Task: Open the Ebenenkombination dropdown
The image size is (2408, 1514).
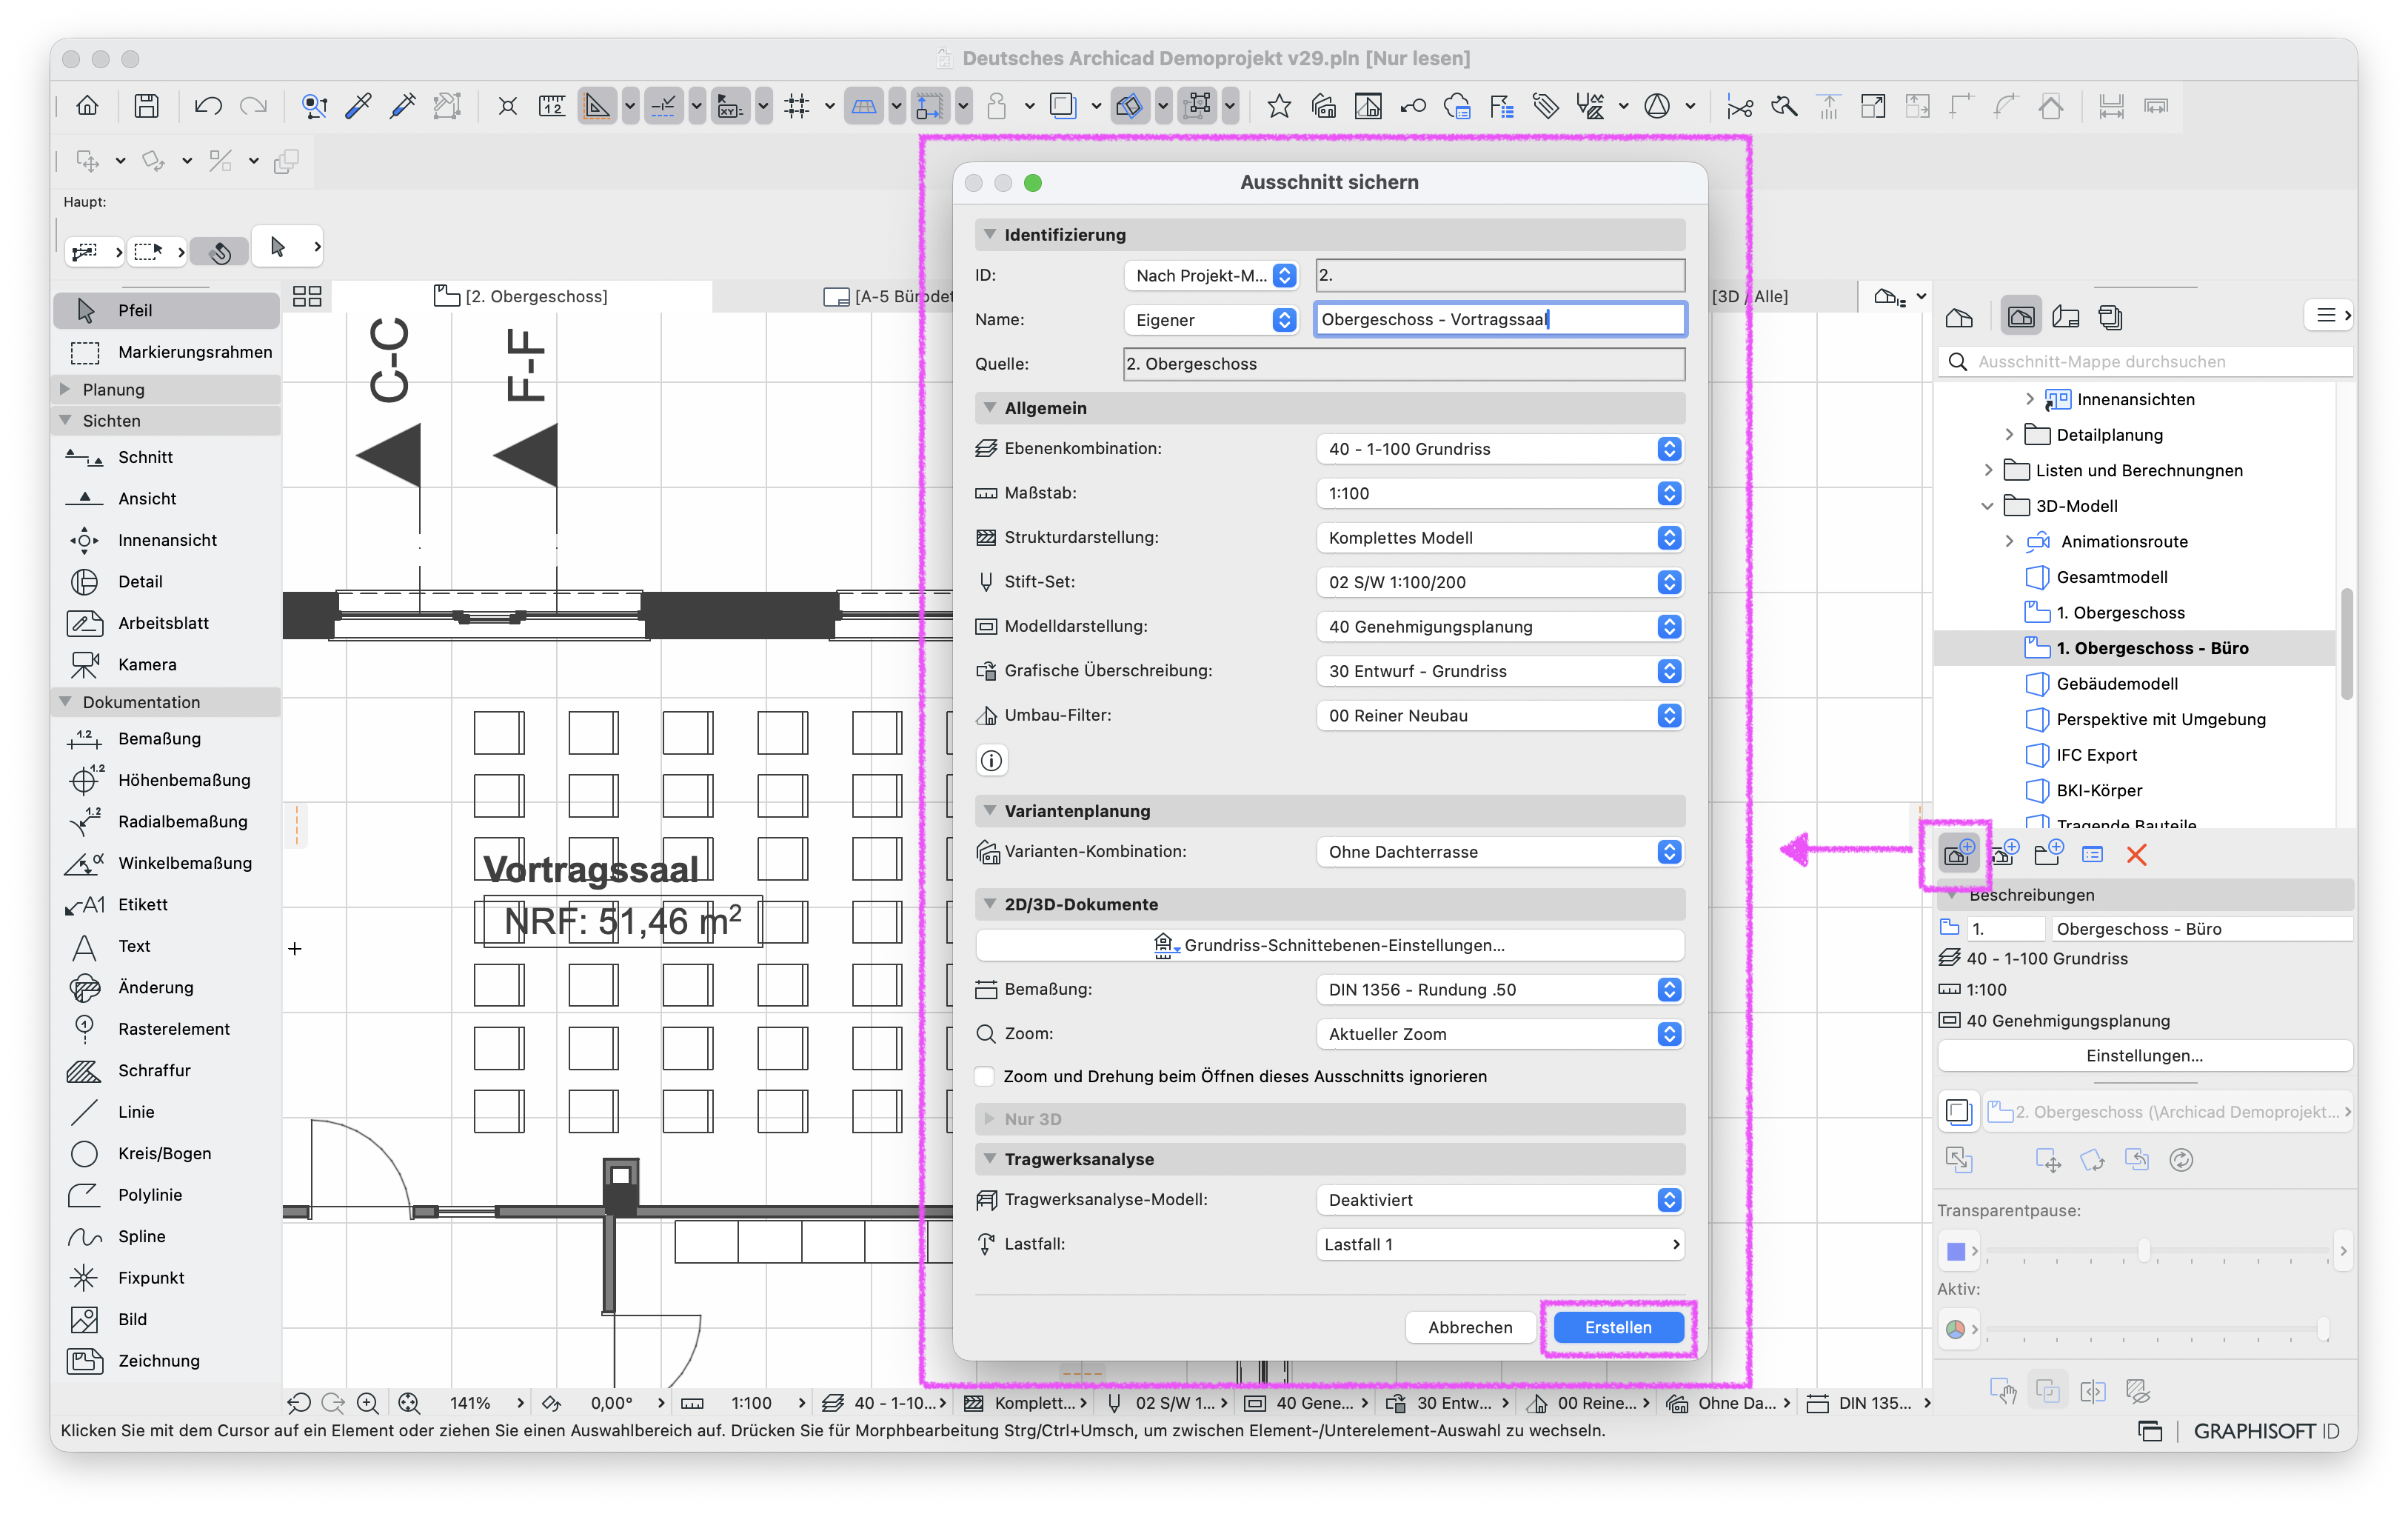Action: point(1500,449)
